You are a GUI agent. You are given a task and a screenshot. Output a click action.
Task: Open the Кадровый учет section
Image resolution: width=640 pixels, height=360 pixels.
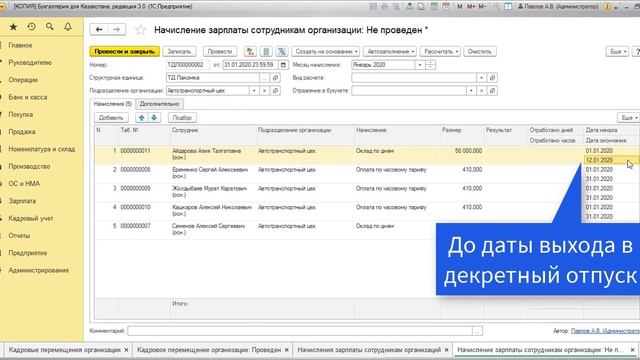point(31,218)
